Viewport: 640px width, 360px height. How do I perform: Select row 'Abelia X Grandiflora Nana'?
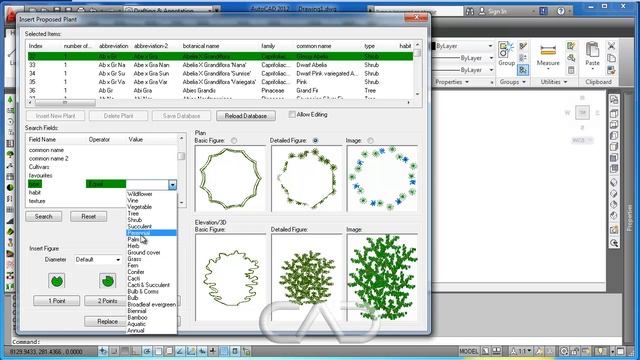(x=220, y=65)
